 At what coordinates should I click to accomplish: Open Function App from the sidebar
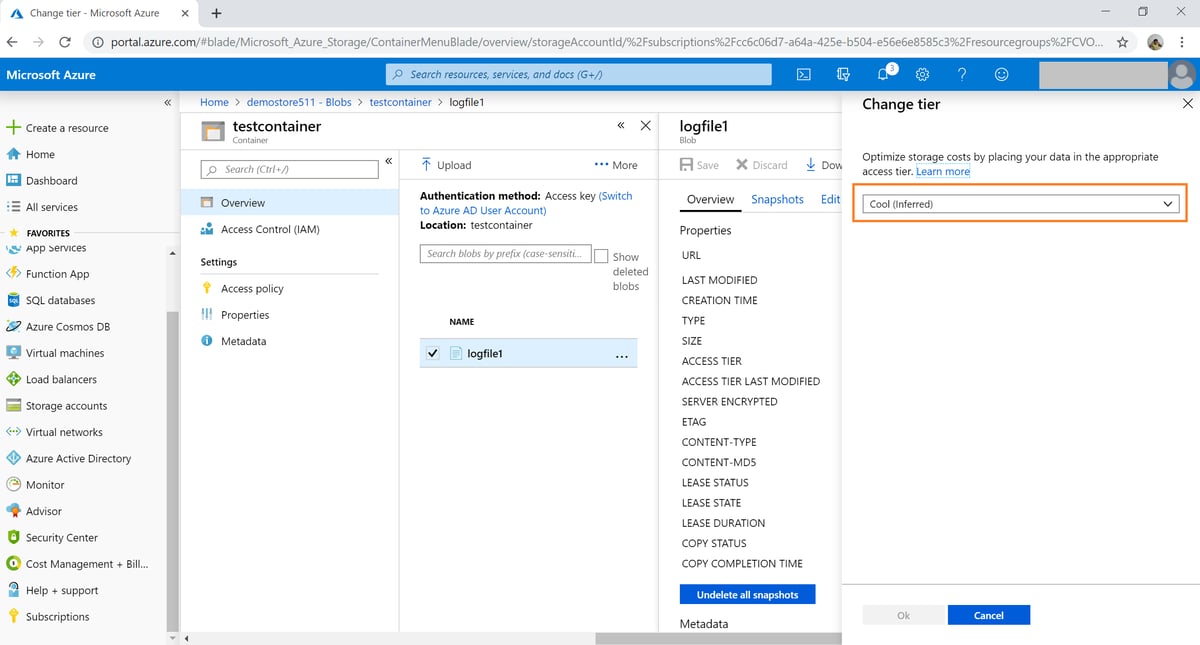pyautogui.click(x=58, y=274)
